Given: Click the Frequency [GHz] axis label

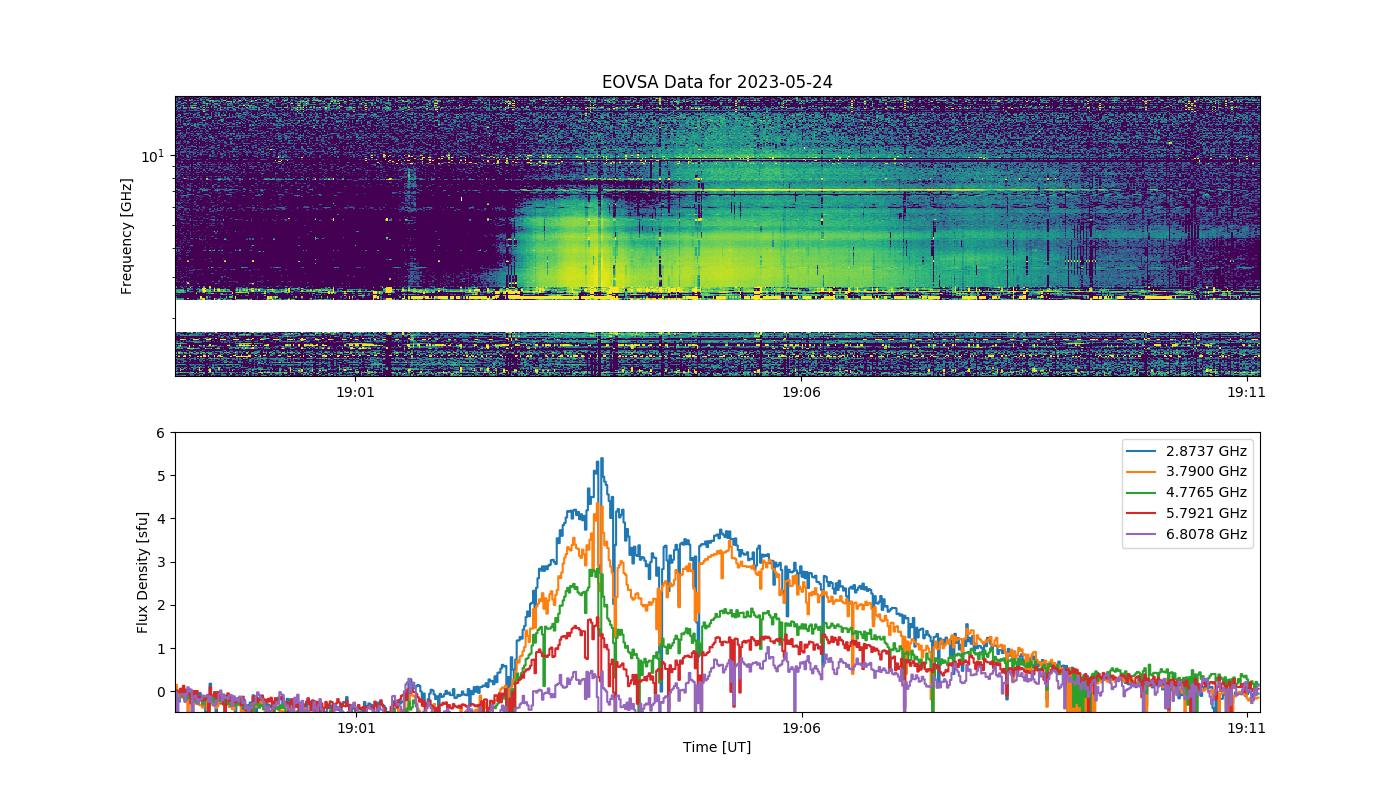Looking at the screenshot, I should tap(127, 236).
